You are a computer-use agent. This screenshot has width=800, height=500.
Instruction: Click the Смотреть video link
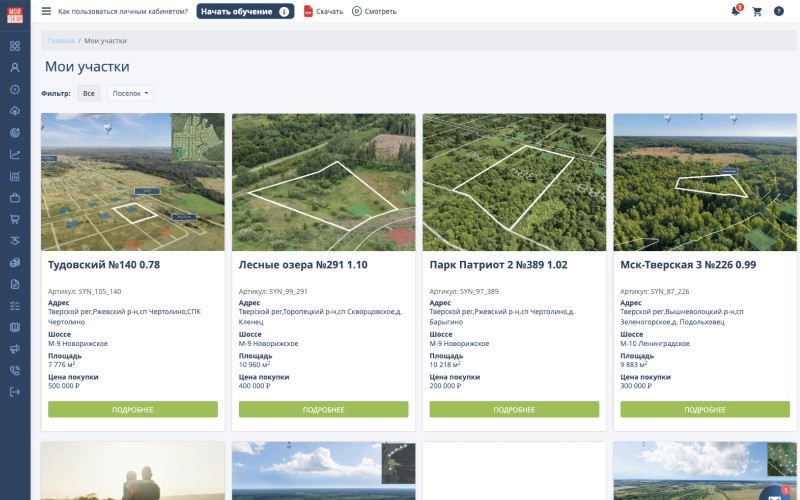[374, 11]
